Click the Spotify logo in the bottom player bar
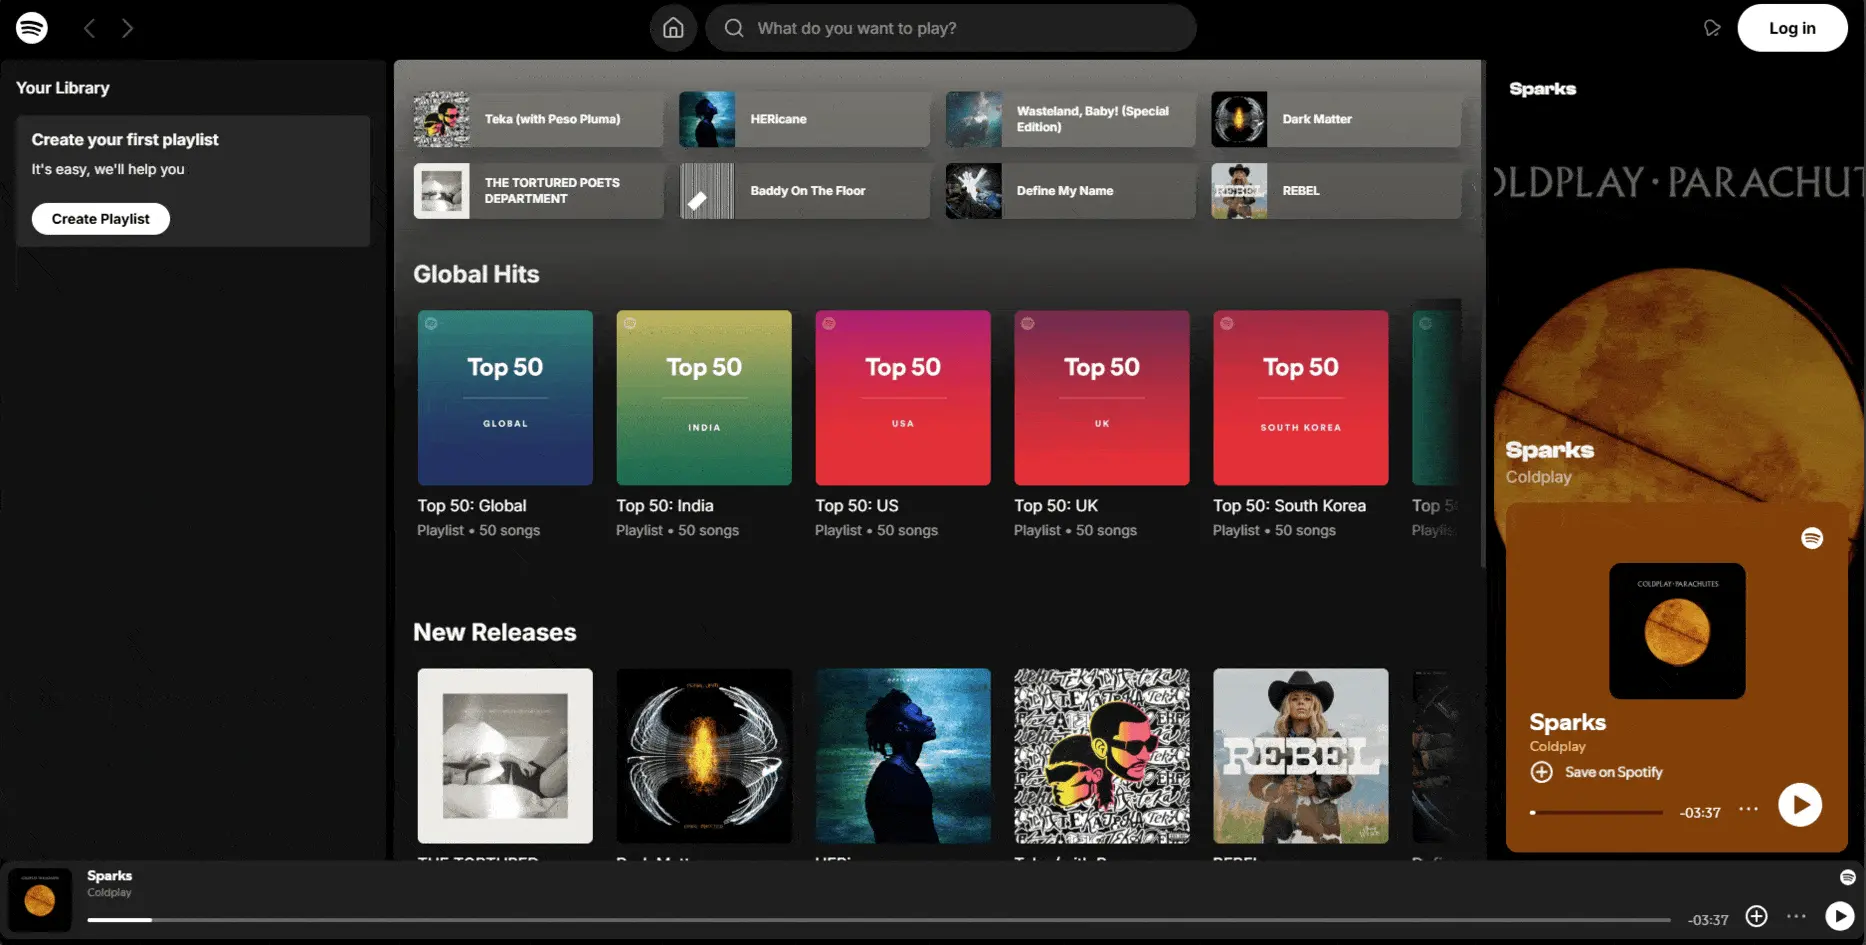This screenshot has width=1866, height=945. [x=1847, y=877]
